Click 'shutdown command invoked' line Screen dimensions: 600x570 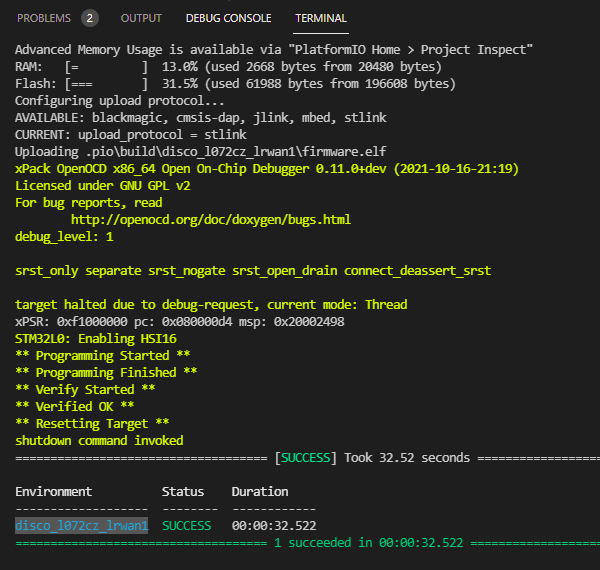pos(99,440)
